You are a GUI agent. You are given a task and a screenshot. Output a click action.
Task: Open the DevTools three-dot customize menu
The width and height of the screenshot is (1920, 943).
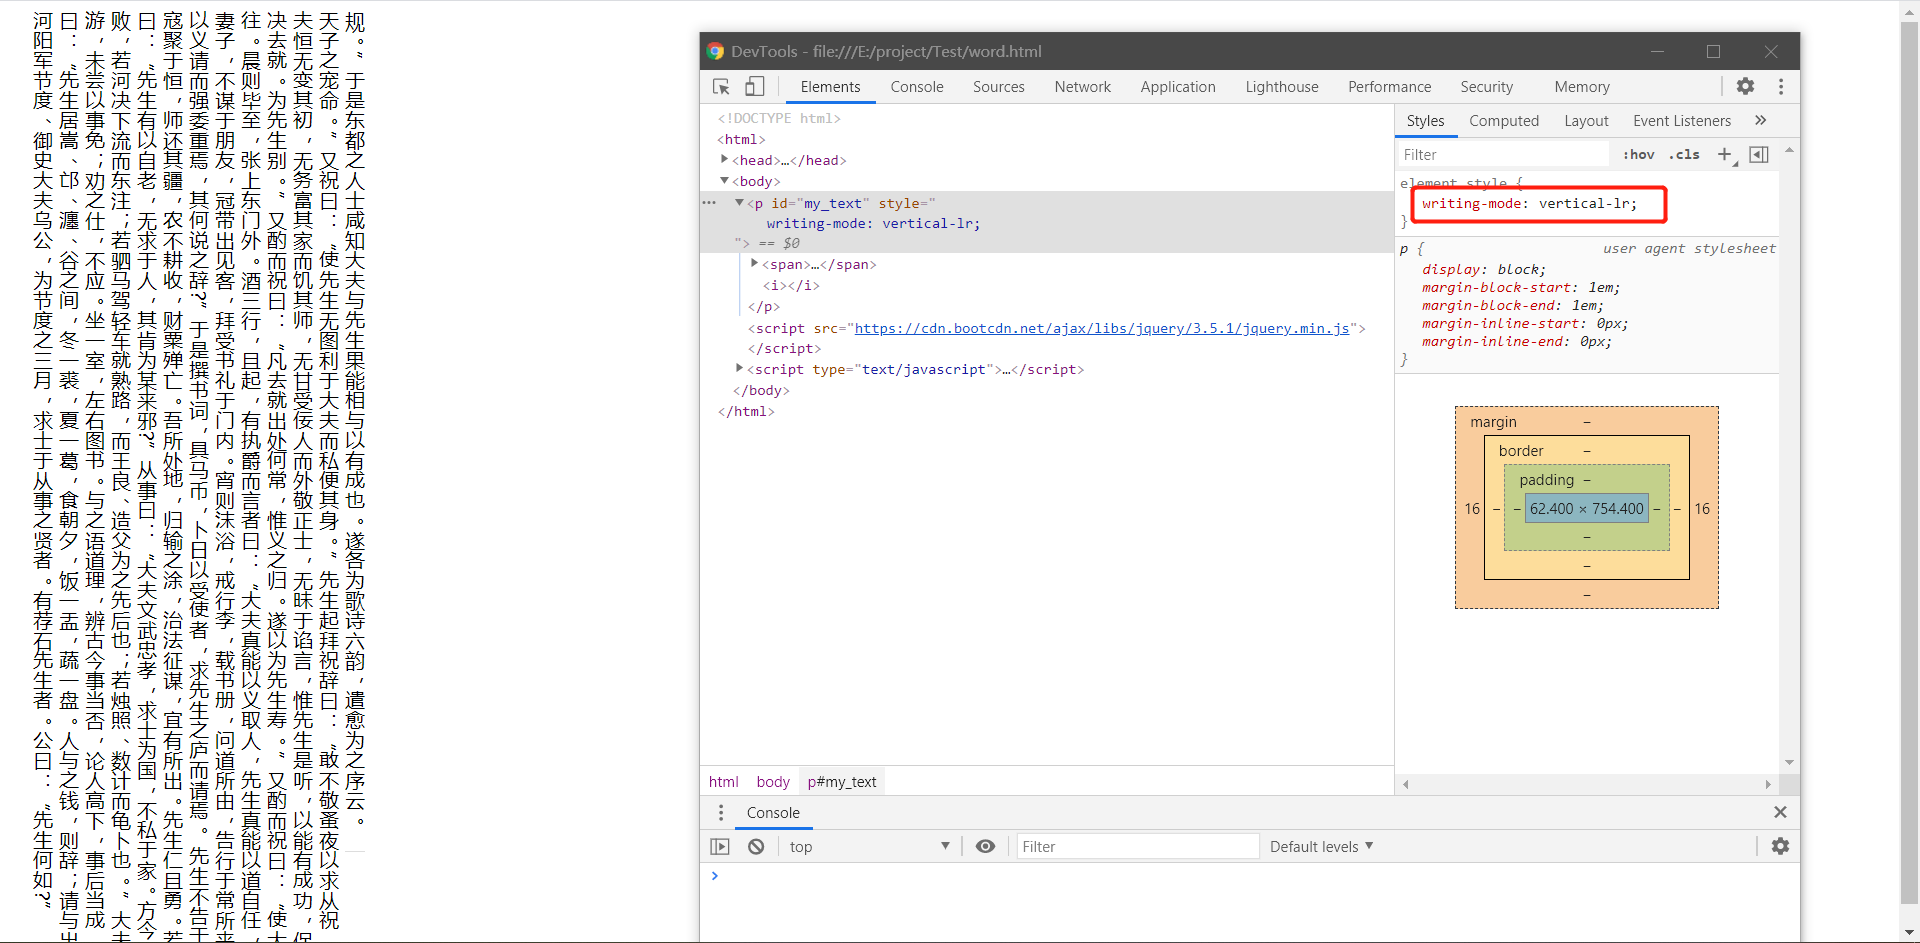(x=1781, y=87)
